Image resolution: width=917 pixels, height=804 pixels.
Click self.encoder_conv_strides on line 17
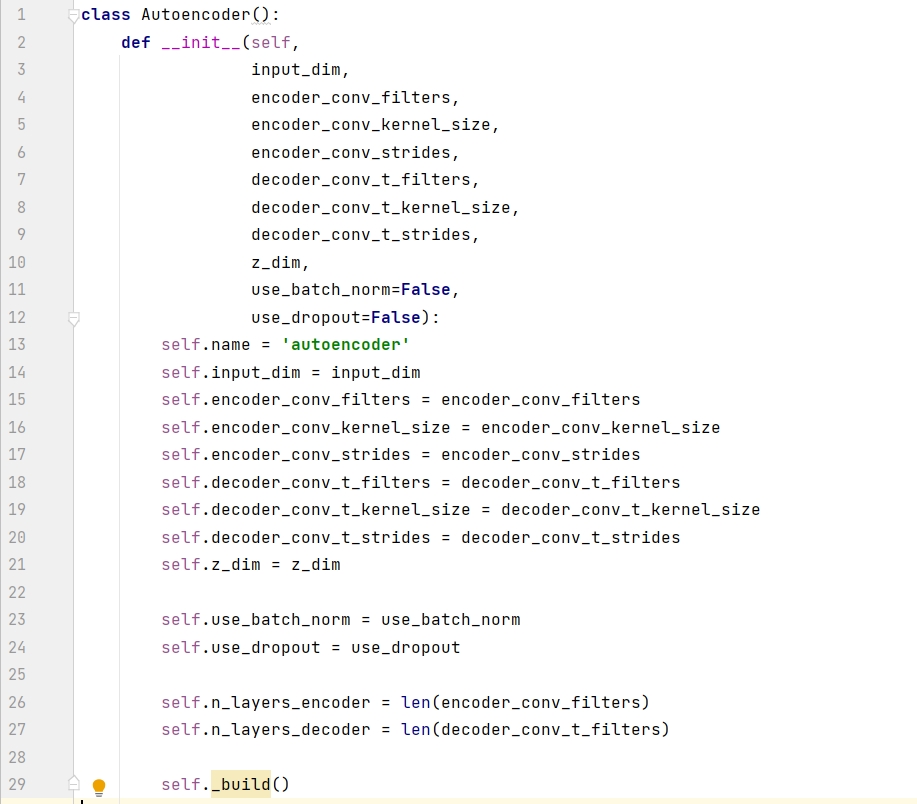pyautogui.click(x=286, y=454)
